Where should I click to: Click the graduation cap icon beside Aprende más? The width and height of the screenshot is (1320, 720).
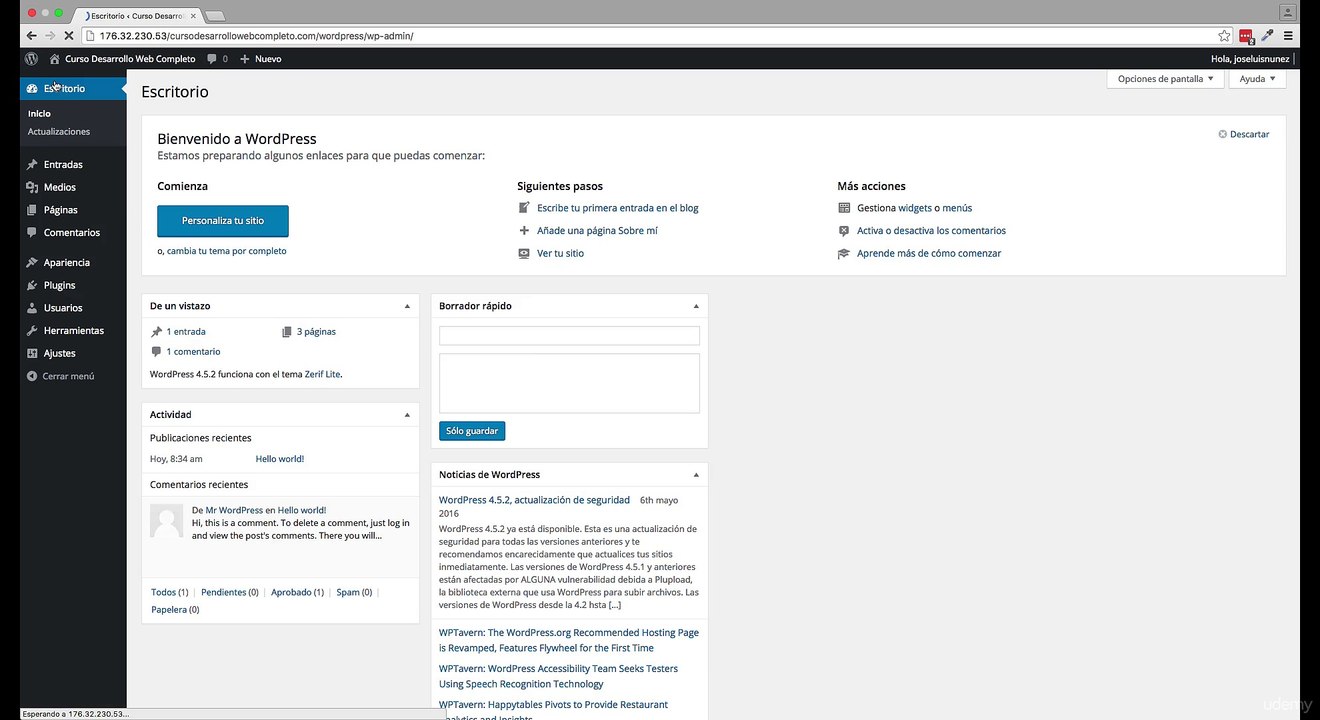[844, 254]
